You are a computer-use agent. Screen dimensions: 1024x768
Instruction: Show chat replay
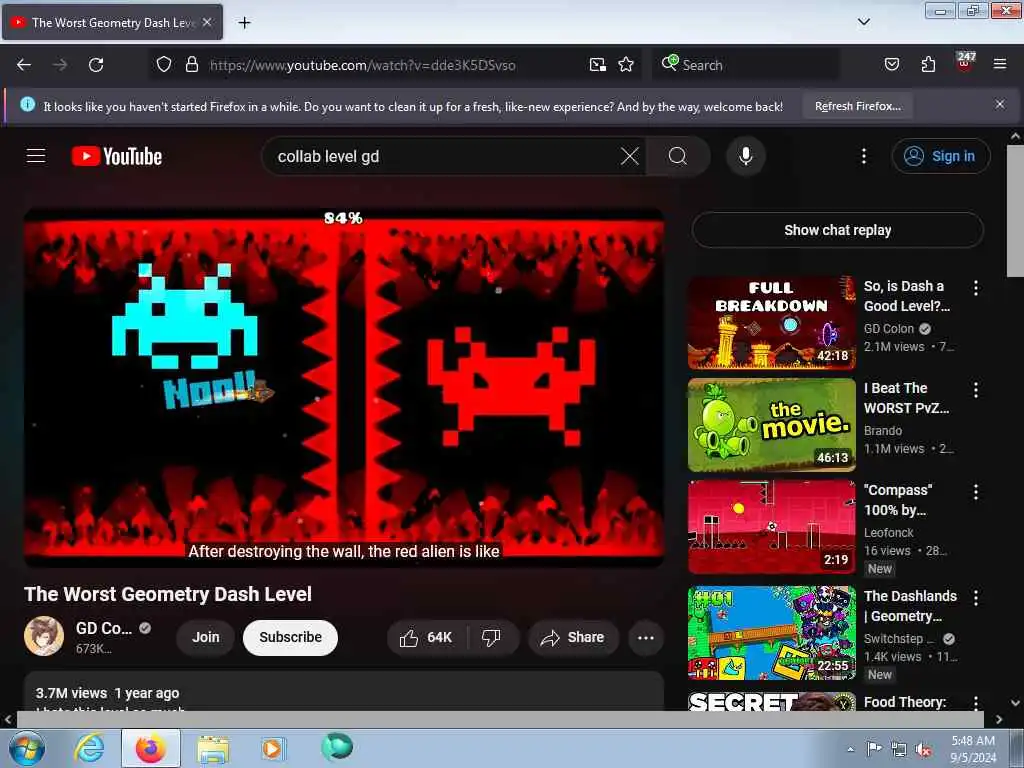coord(837,230)
